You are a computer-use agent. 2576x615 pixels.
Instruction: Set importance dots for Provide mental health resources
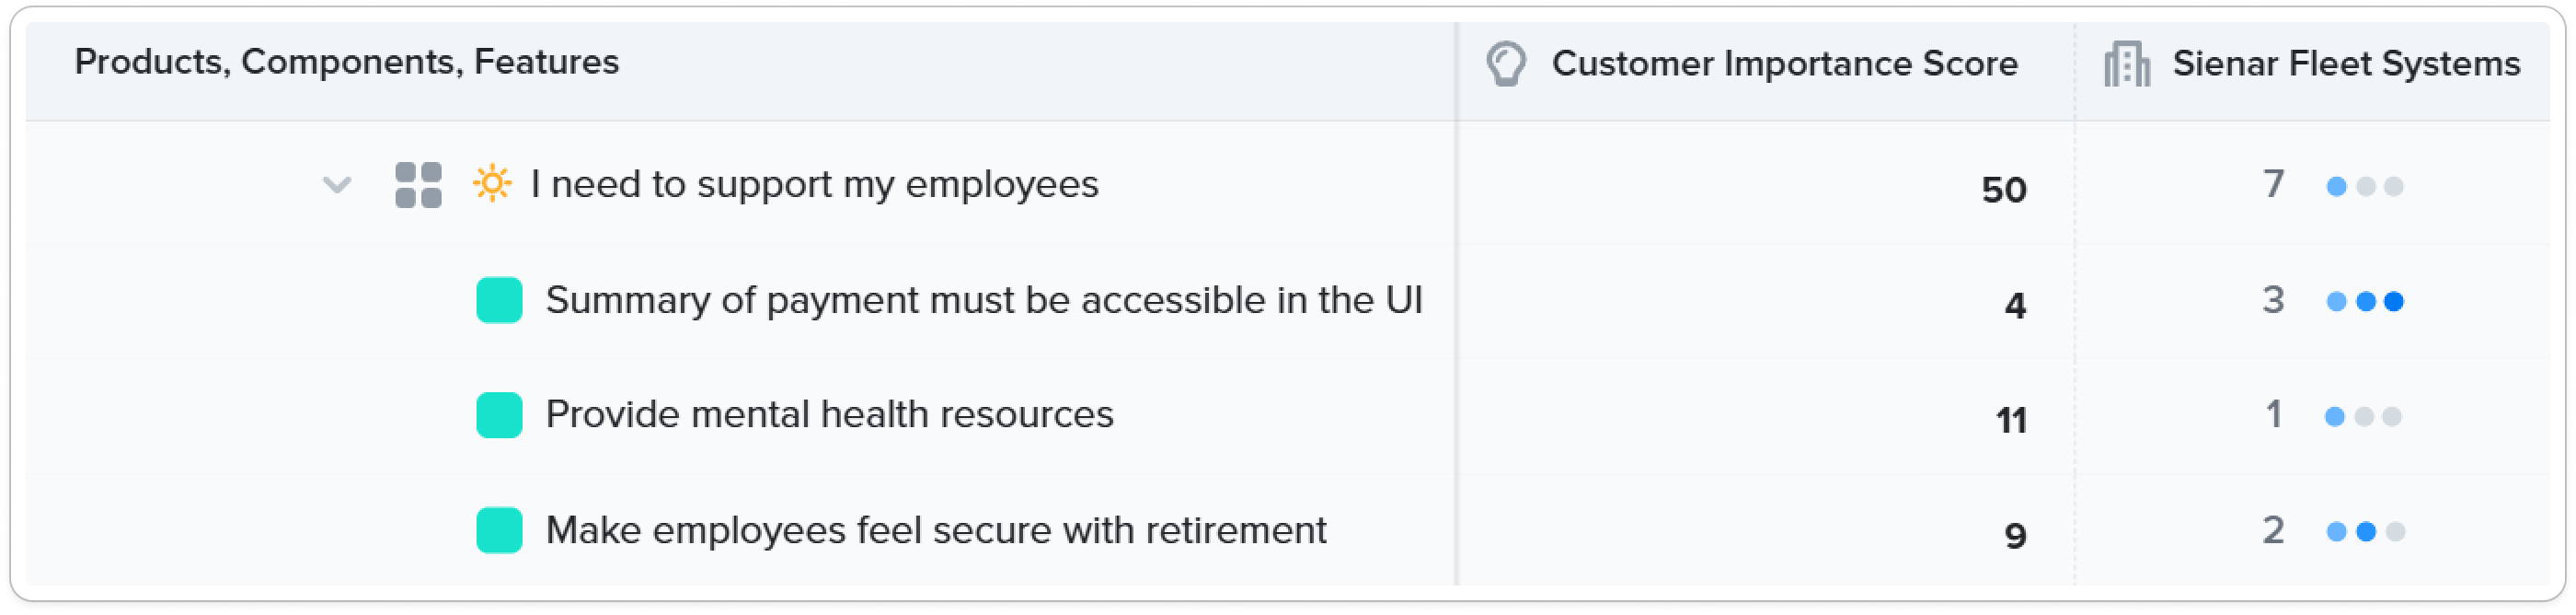click(x=2363, y=416)
